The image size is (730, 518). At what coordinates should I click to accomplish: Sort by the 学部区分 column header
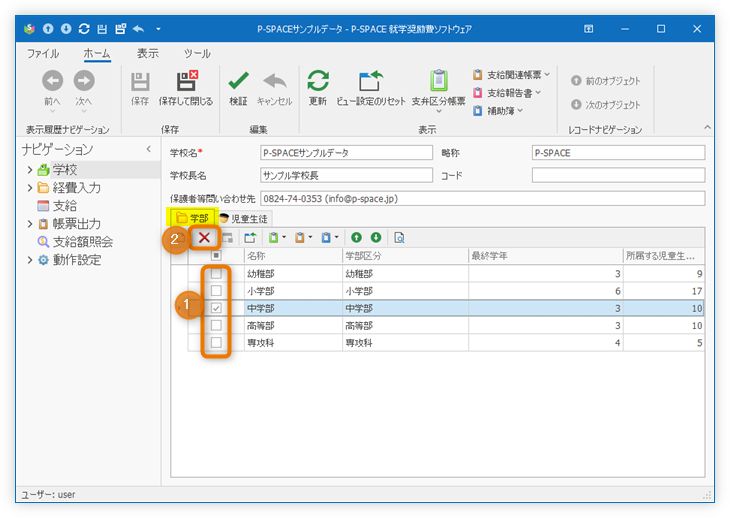[x=406, y=256]
